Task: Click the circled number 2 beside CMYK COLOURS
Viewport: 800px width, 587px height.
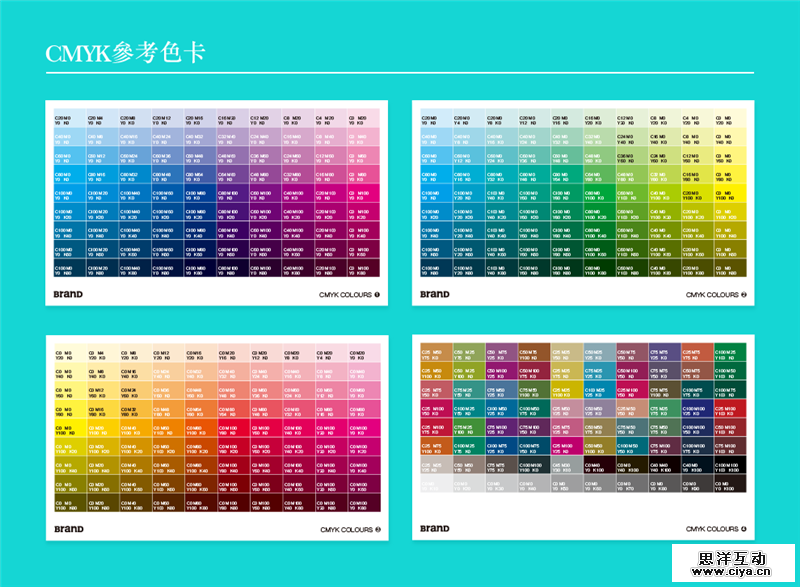Action: (x=744, y=295)
